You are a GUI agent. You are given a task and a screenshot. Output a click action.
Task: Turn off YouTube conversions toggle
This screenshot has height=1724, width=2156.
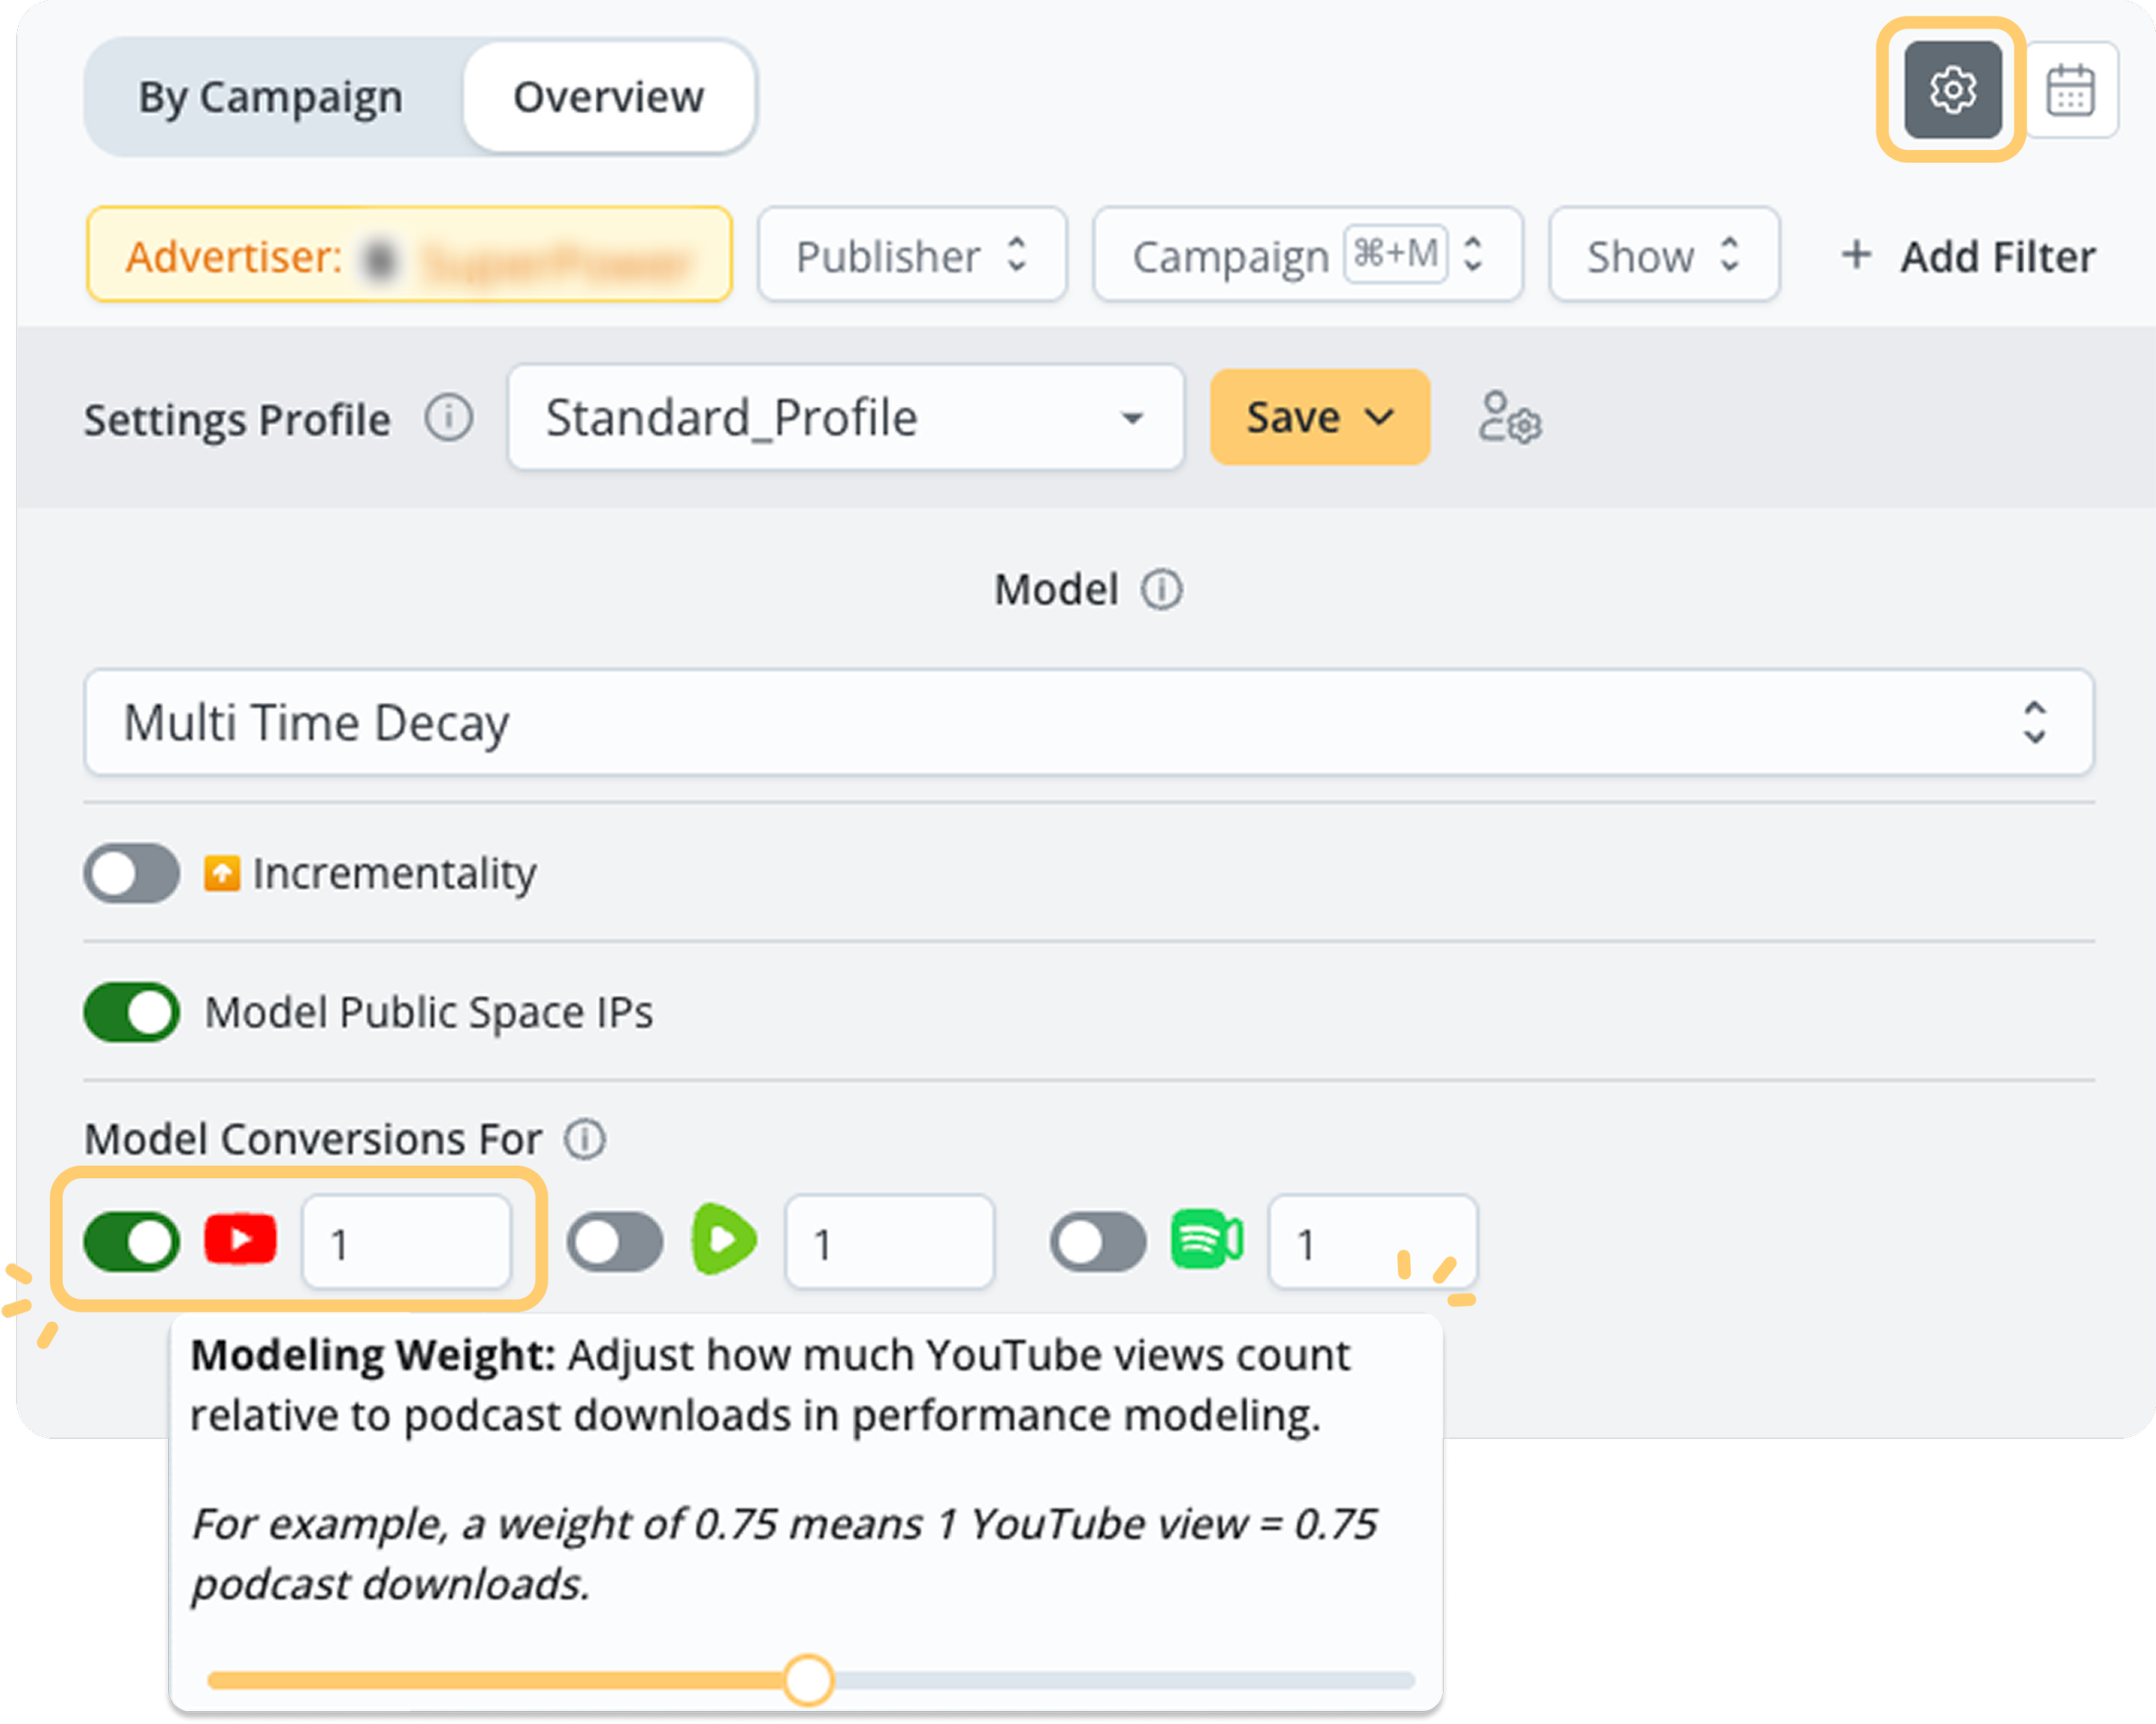pos(131,1242)
